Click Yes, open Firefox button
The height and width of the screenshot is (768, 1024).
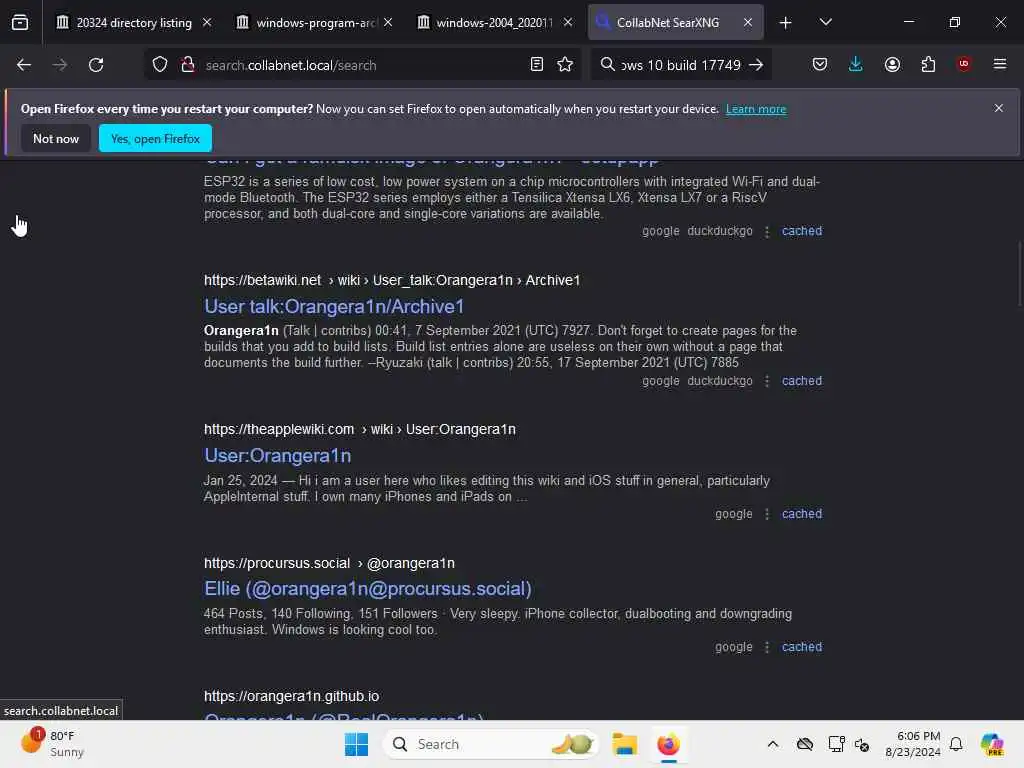click(155, 138)
